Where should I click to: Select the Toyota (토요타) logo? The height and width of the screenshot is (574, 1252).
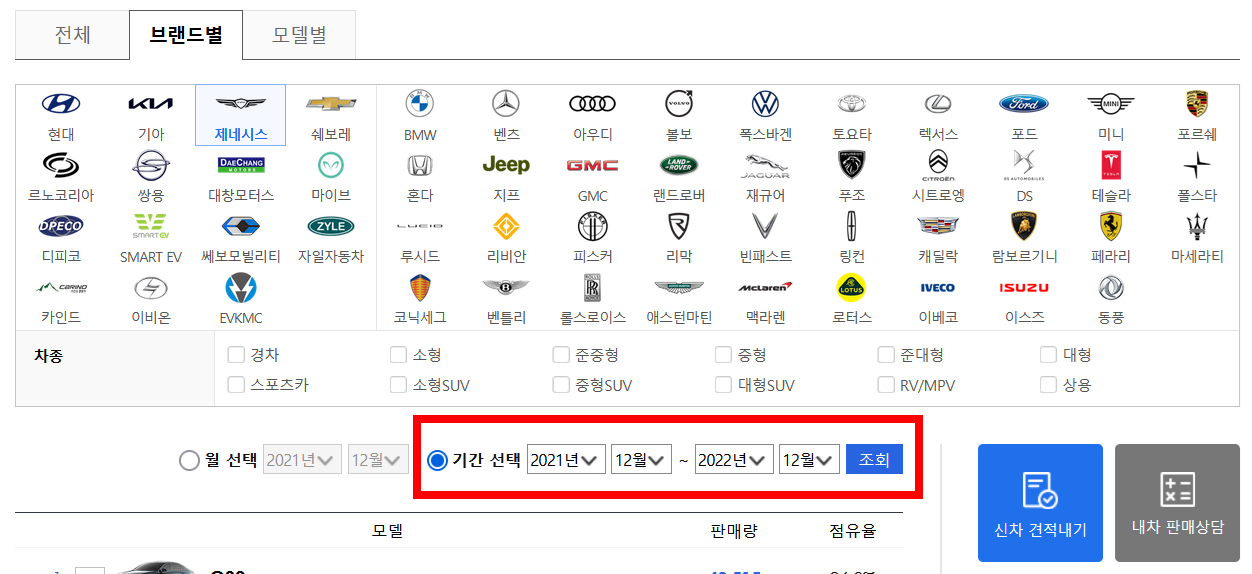point(851,103)
